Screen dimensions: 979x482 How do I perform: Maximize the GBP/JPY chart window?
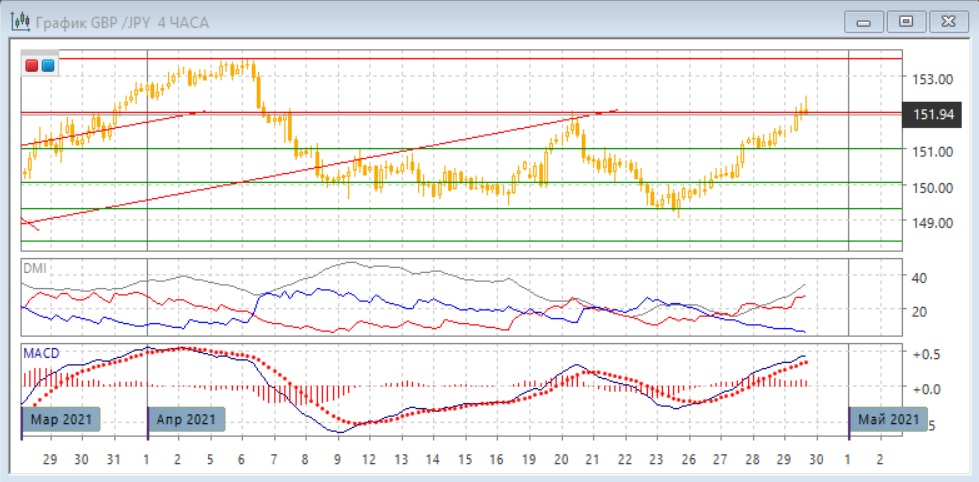pyautogui.click(x=906, y=21)
